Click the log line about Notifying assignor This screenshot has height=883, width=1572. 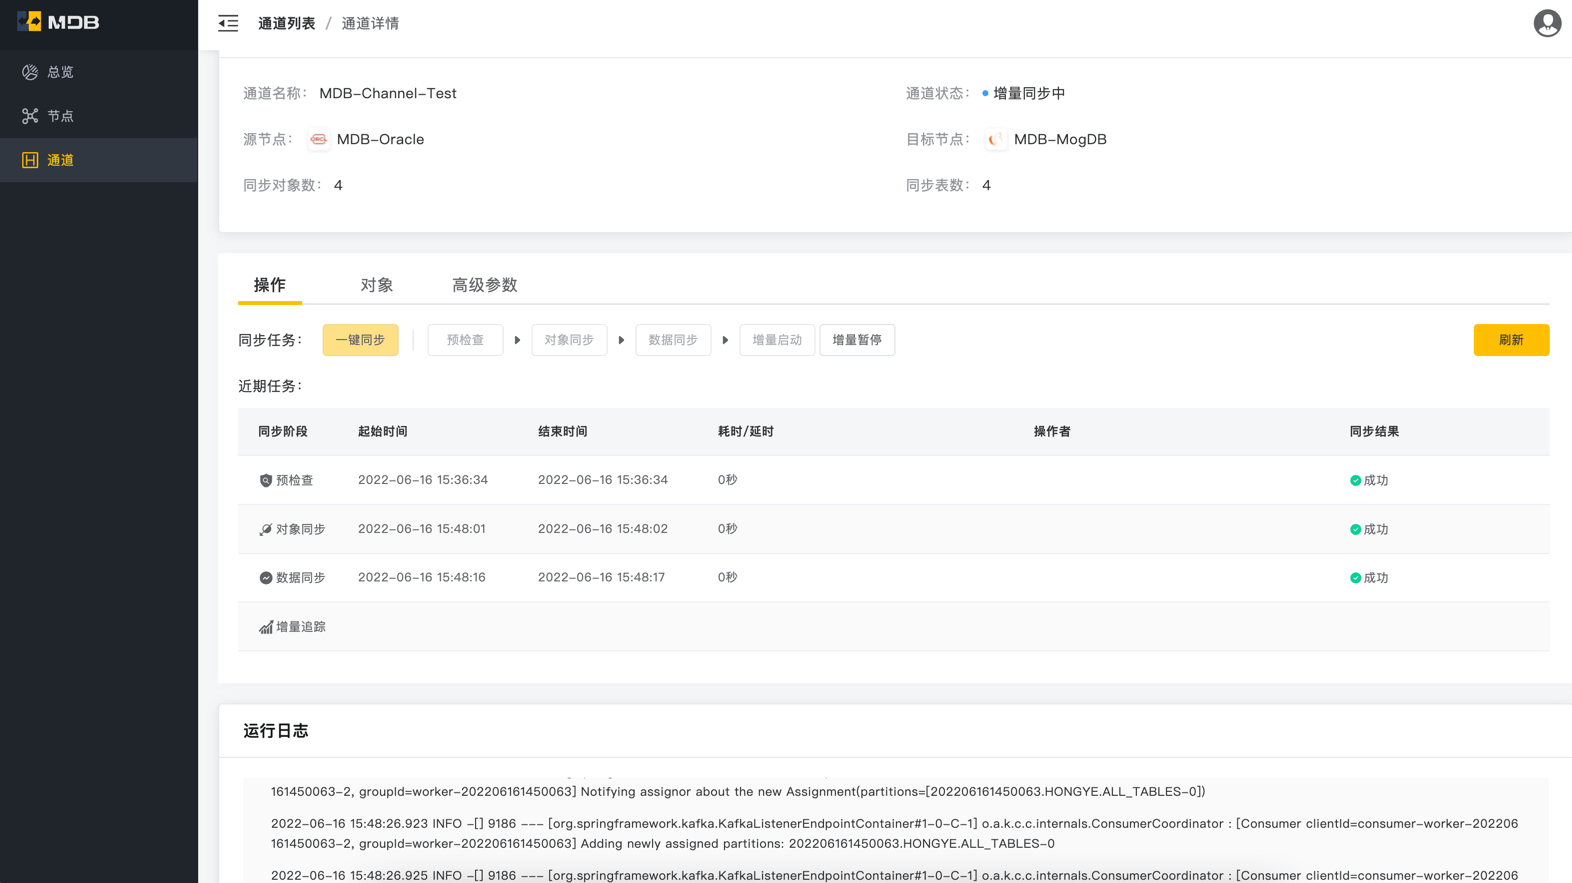[738, 791]
